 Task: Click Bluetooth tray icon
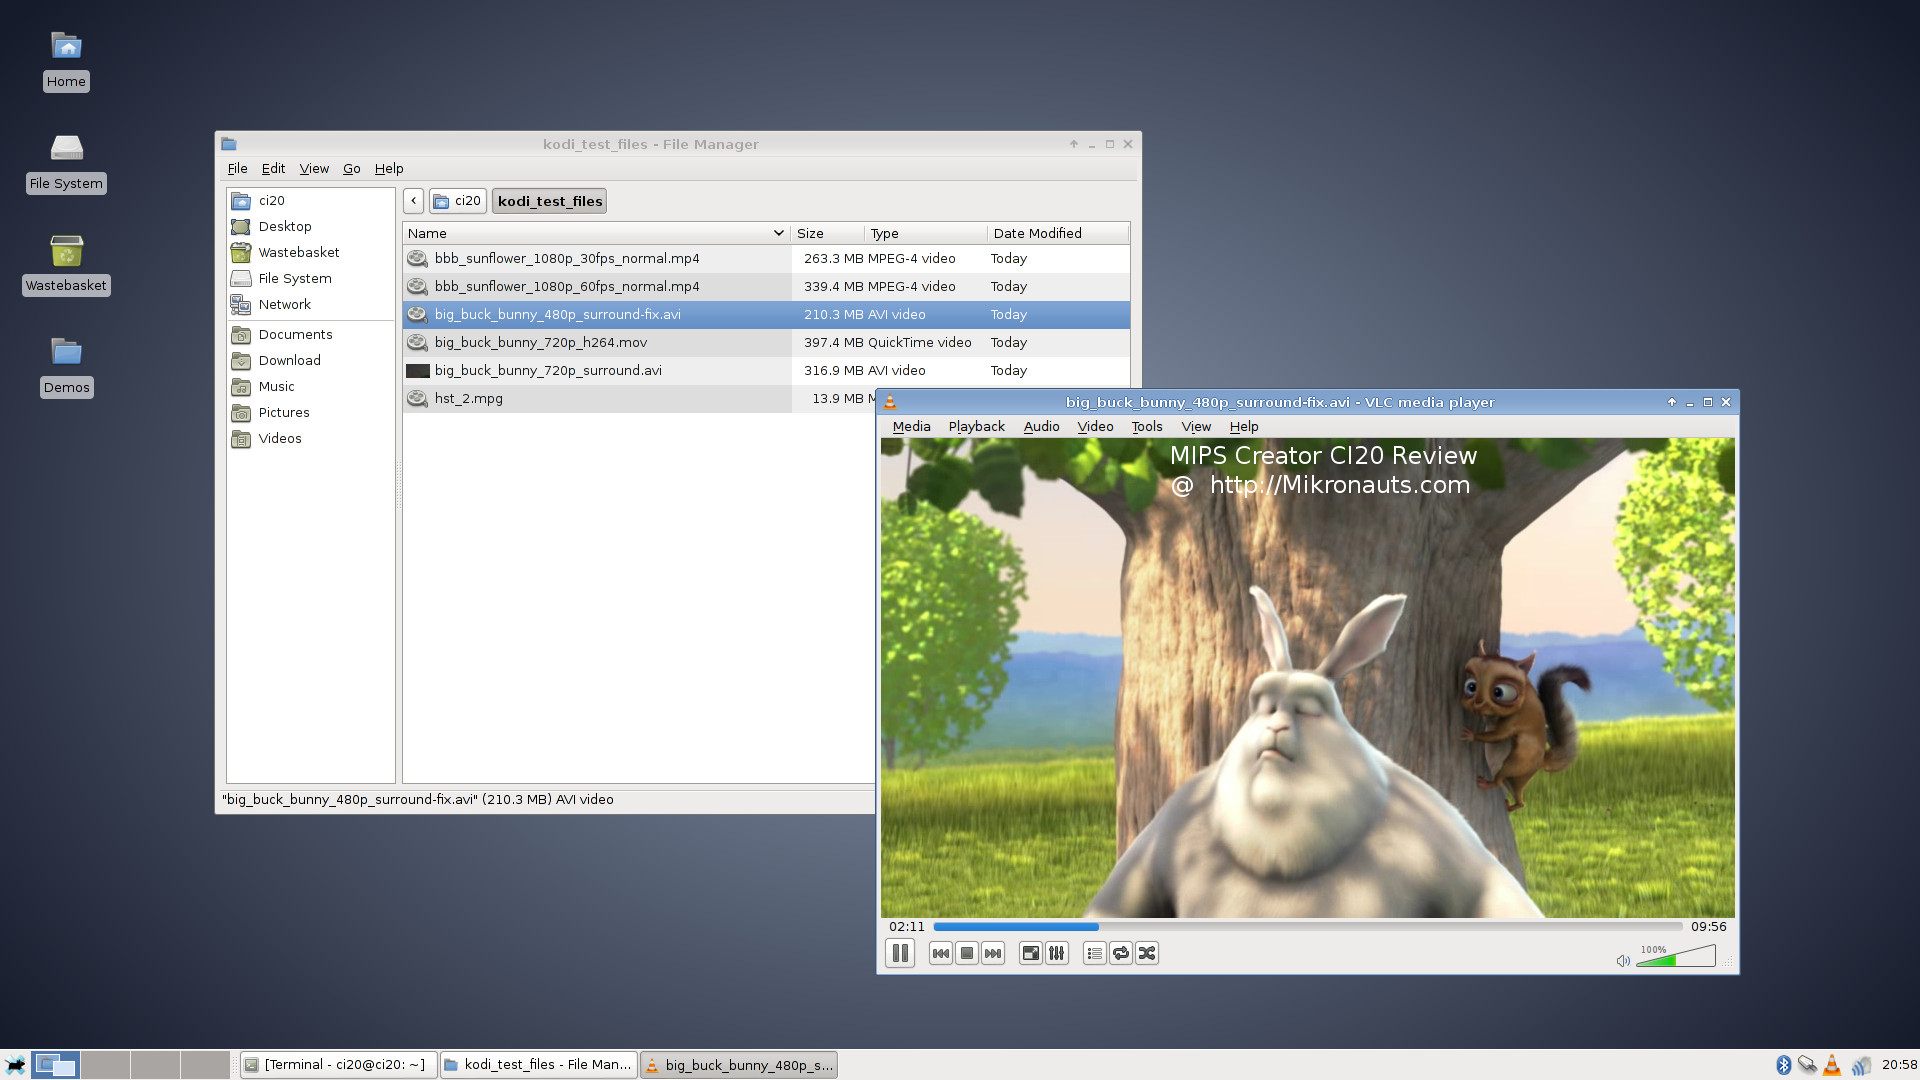click(x=1783, y=1065)
